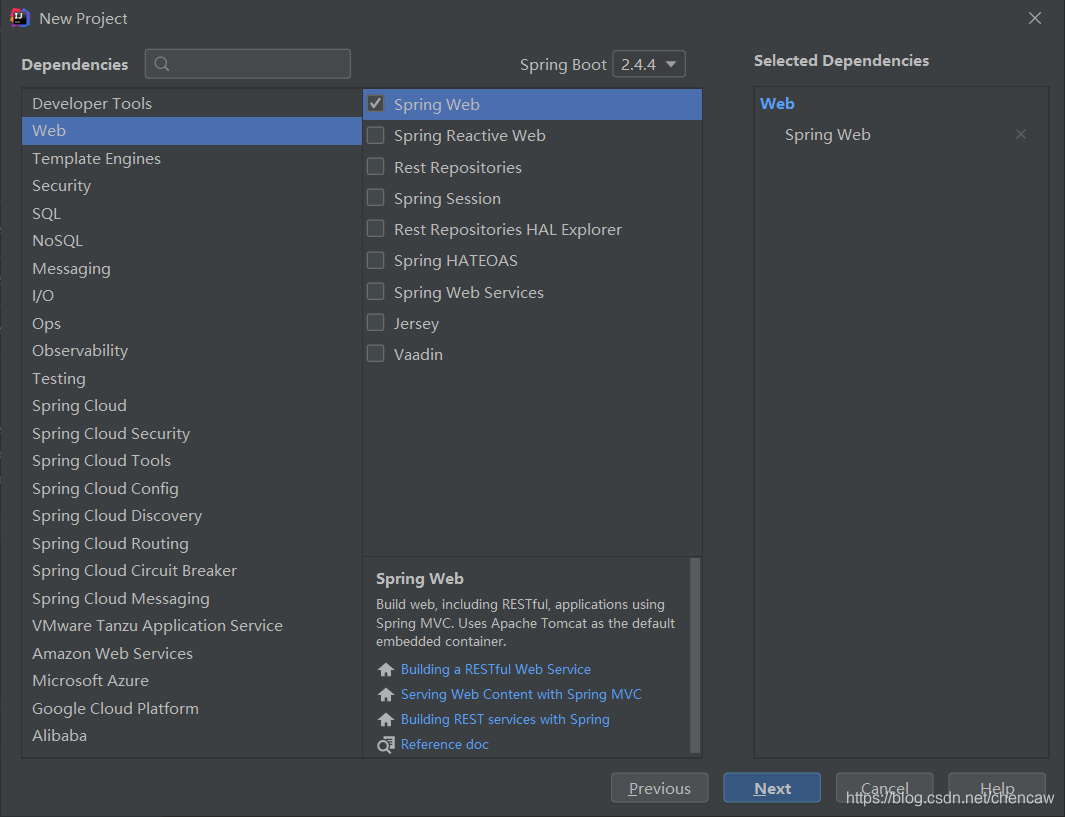Choose the Alibaba category
The image size is (1065, 817).
(x=192, y=736)
